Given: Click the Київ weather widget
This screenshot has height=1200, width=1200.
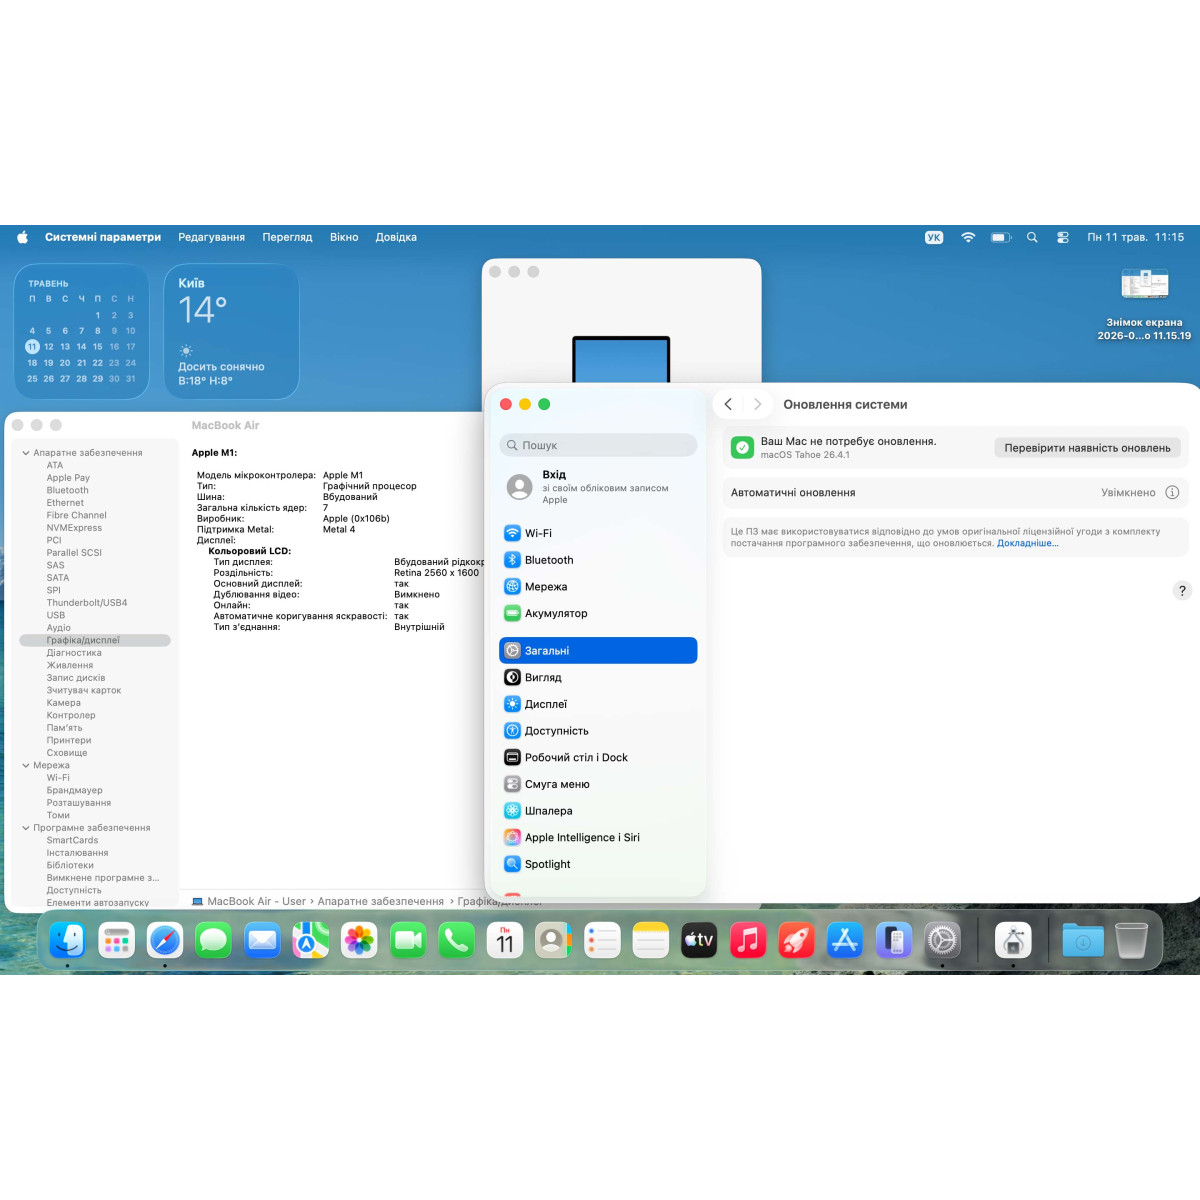Looking at the screenshot, I should (x=231, y=332).
